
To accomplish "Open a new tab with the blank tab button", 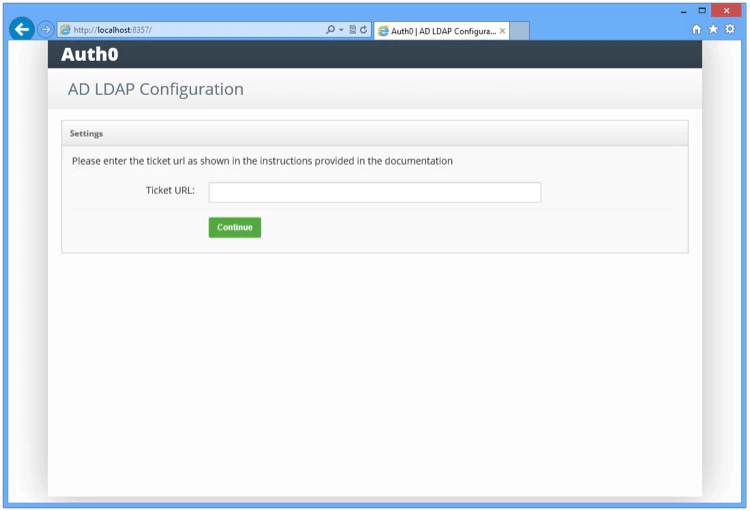I will click(x=519, y=31).
